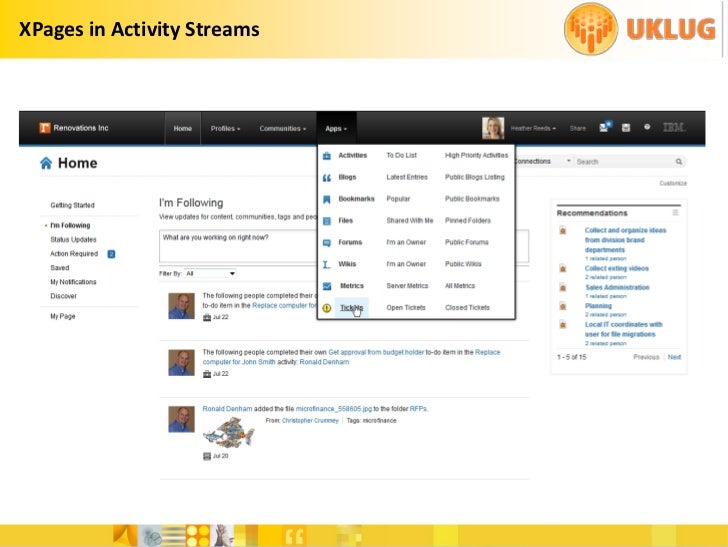Click Ronald Denham avatar on file post
The image size is (728, 547).
182,419
